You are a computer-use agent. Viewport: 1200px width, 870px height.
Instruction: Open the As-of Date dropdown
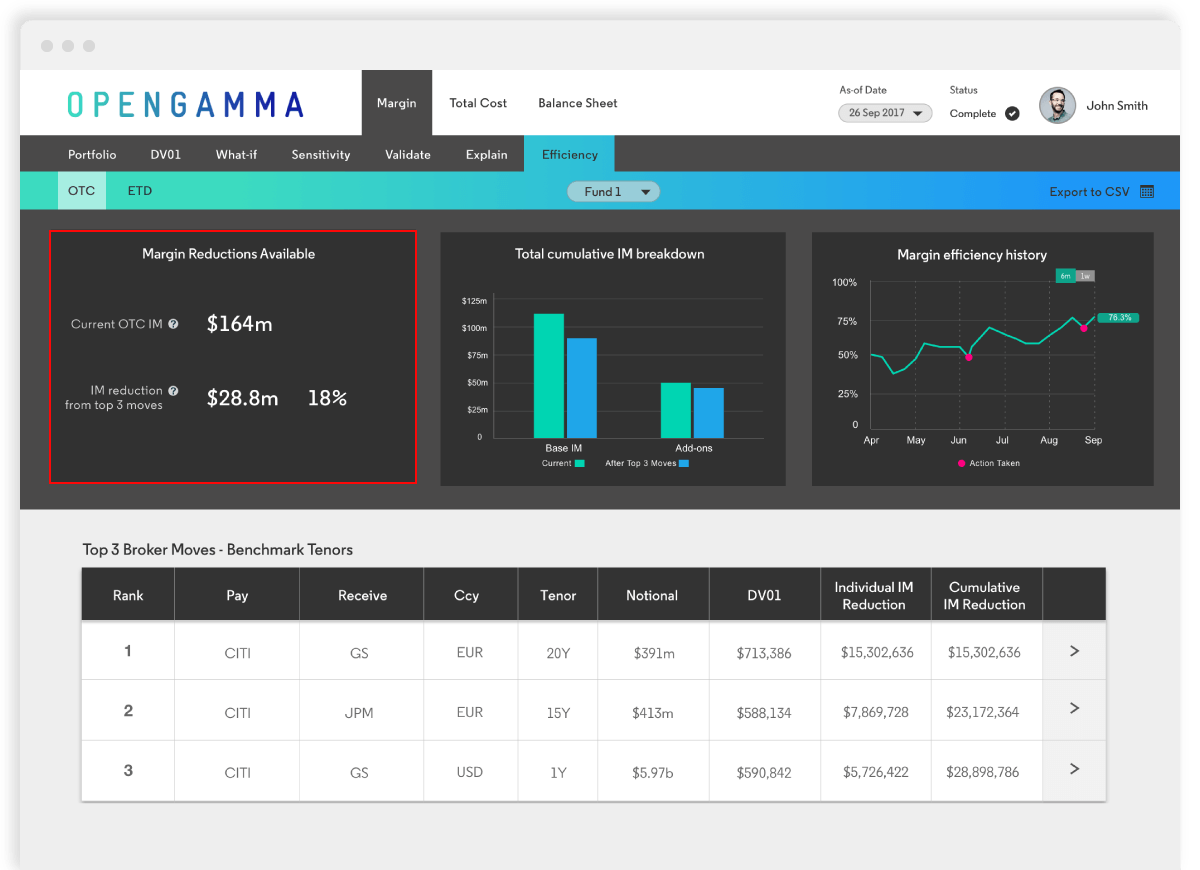coord(885,113)
